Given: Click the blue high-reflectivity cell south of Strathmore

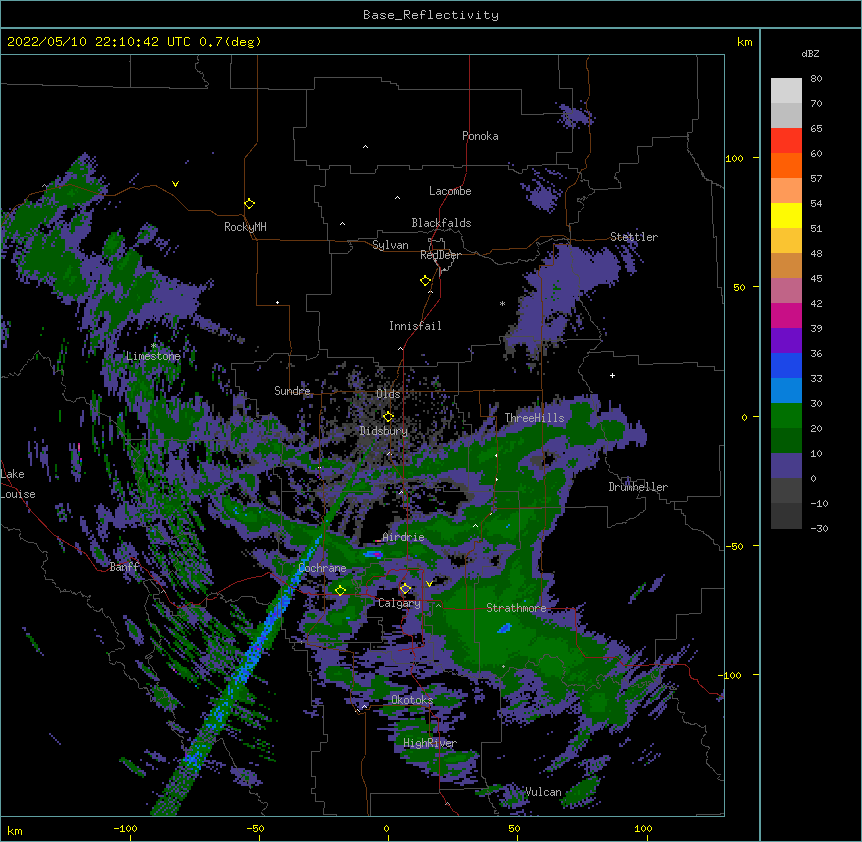Looking at the screenshot, I should [504, 627].
